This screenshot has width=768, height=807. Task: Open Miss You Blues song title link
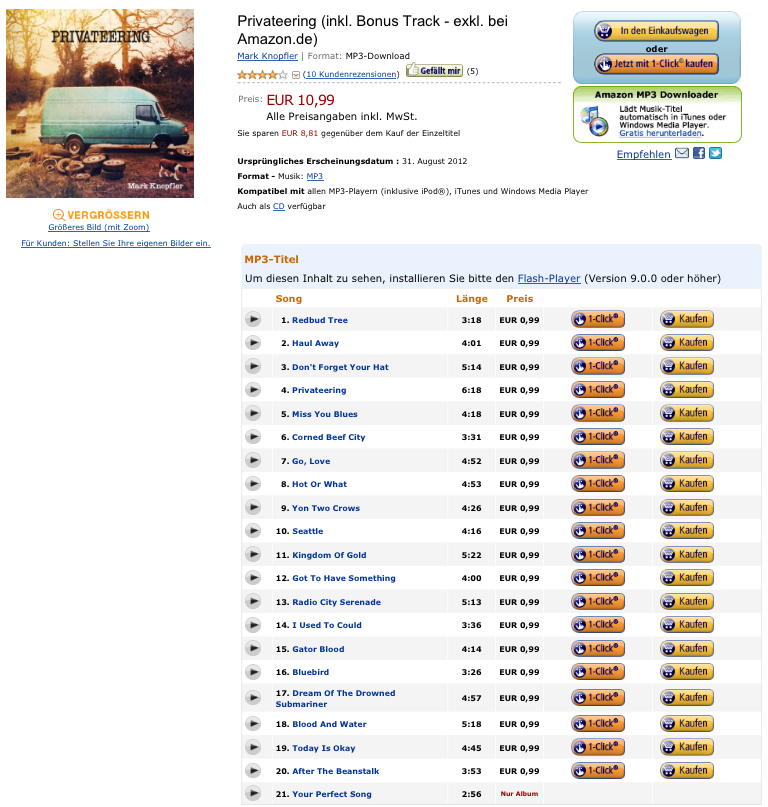(x=324, y=414)
